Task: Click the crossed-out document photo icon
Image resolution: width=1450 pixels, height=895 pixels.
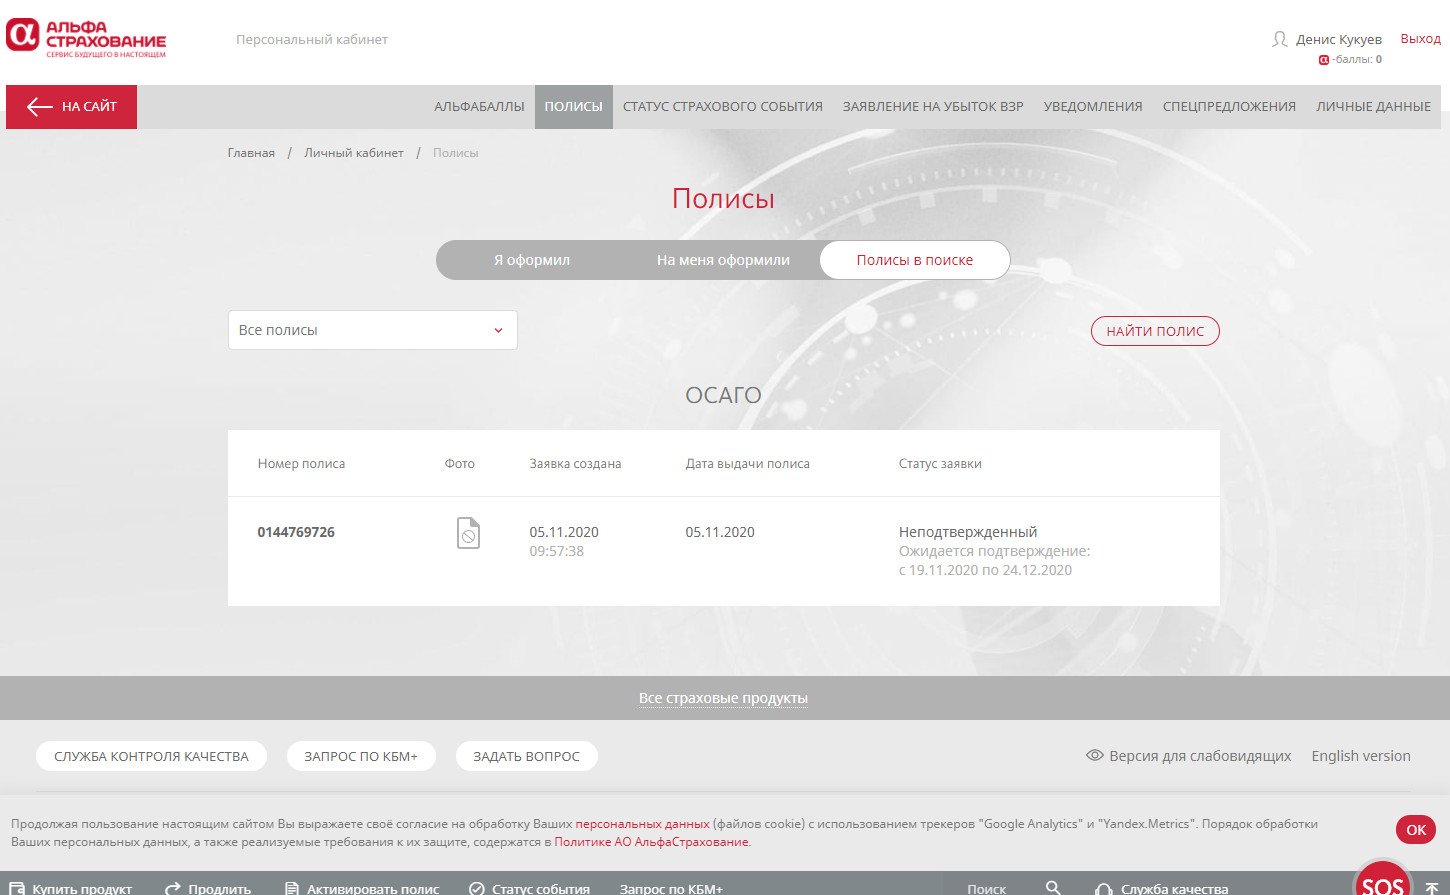Action: (468, 533)
